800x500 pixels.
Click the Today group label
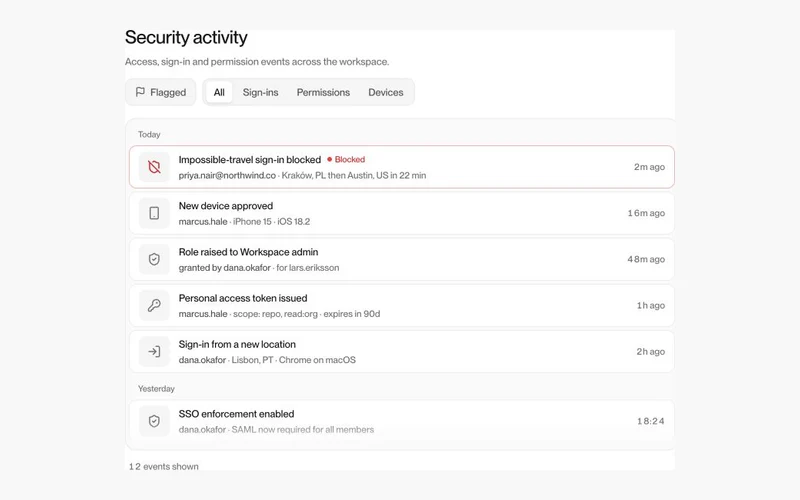(149, 135)
